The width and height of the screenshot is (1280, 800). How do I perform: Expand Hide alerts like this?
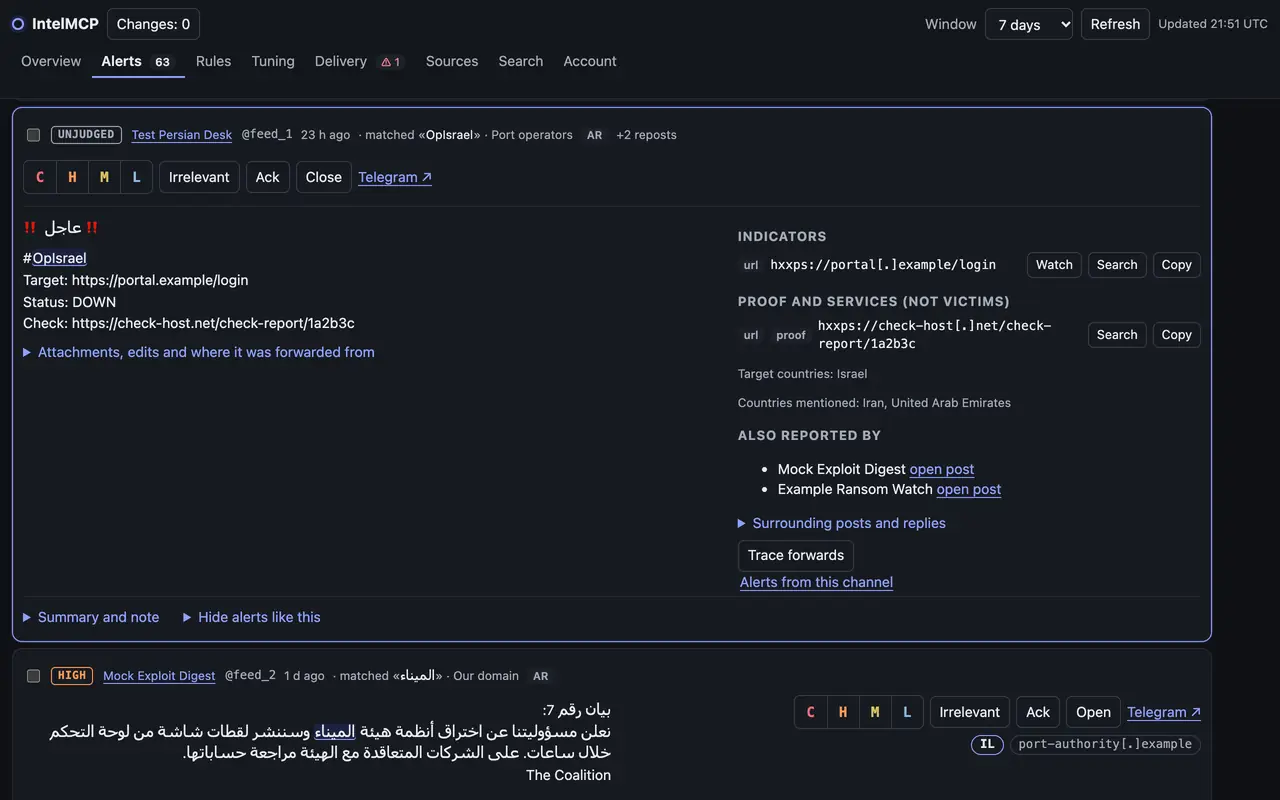coord(252,617)
